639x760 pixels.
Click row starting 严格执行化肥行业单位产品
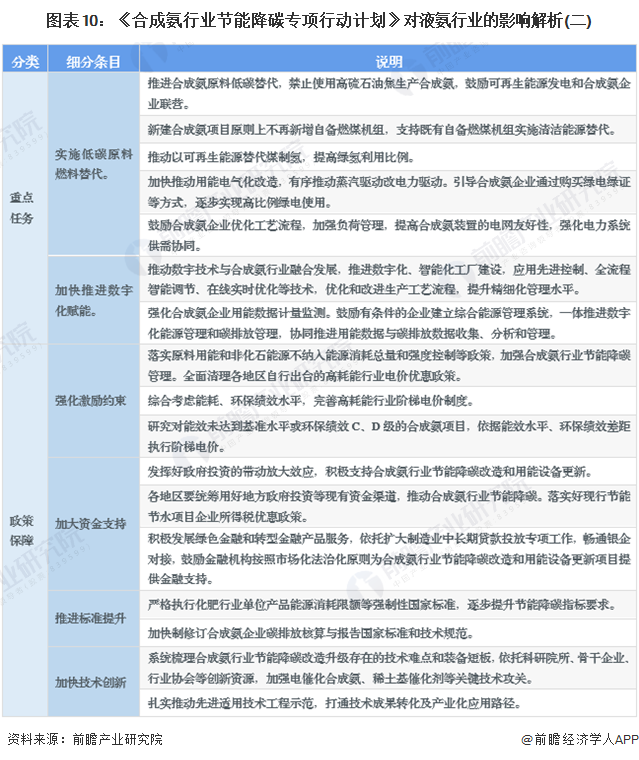(x=388, y=605)
